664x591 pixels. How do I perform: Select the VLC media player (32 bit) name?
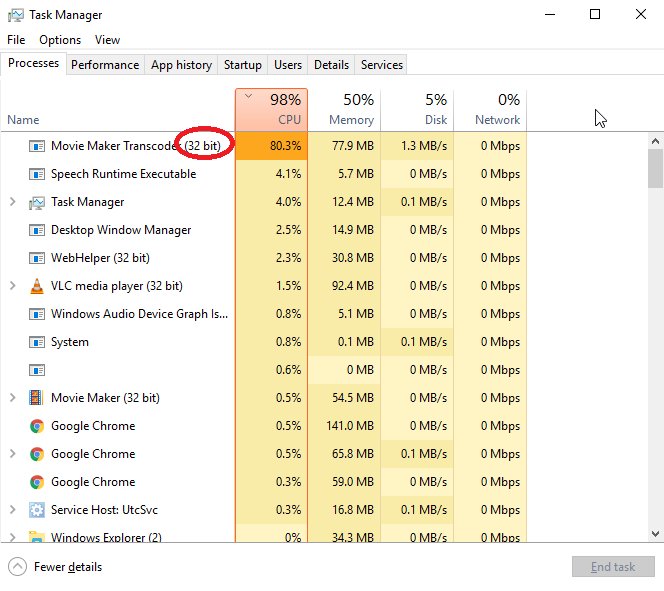point(116,286)
